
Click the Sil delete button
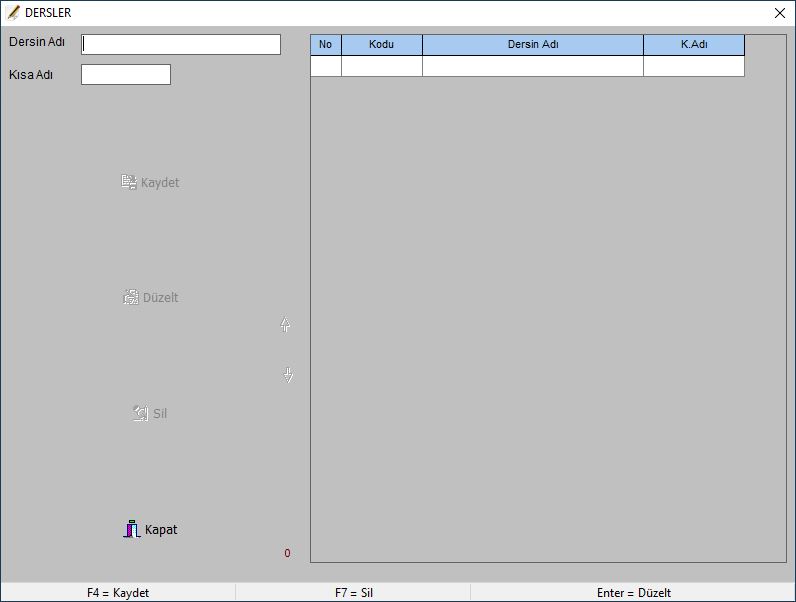point(150,413)
